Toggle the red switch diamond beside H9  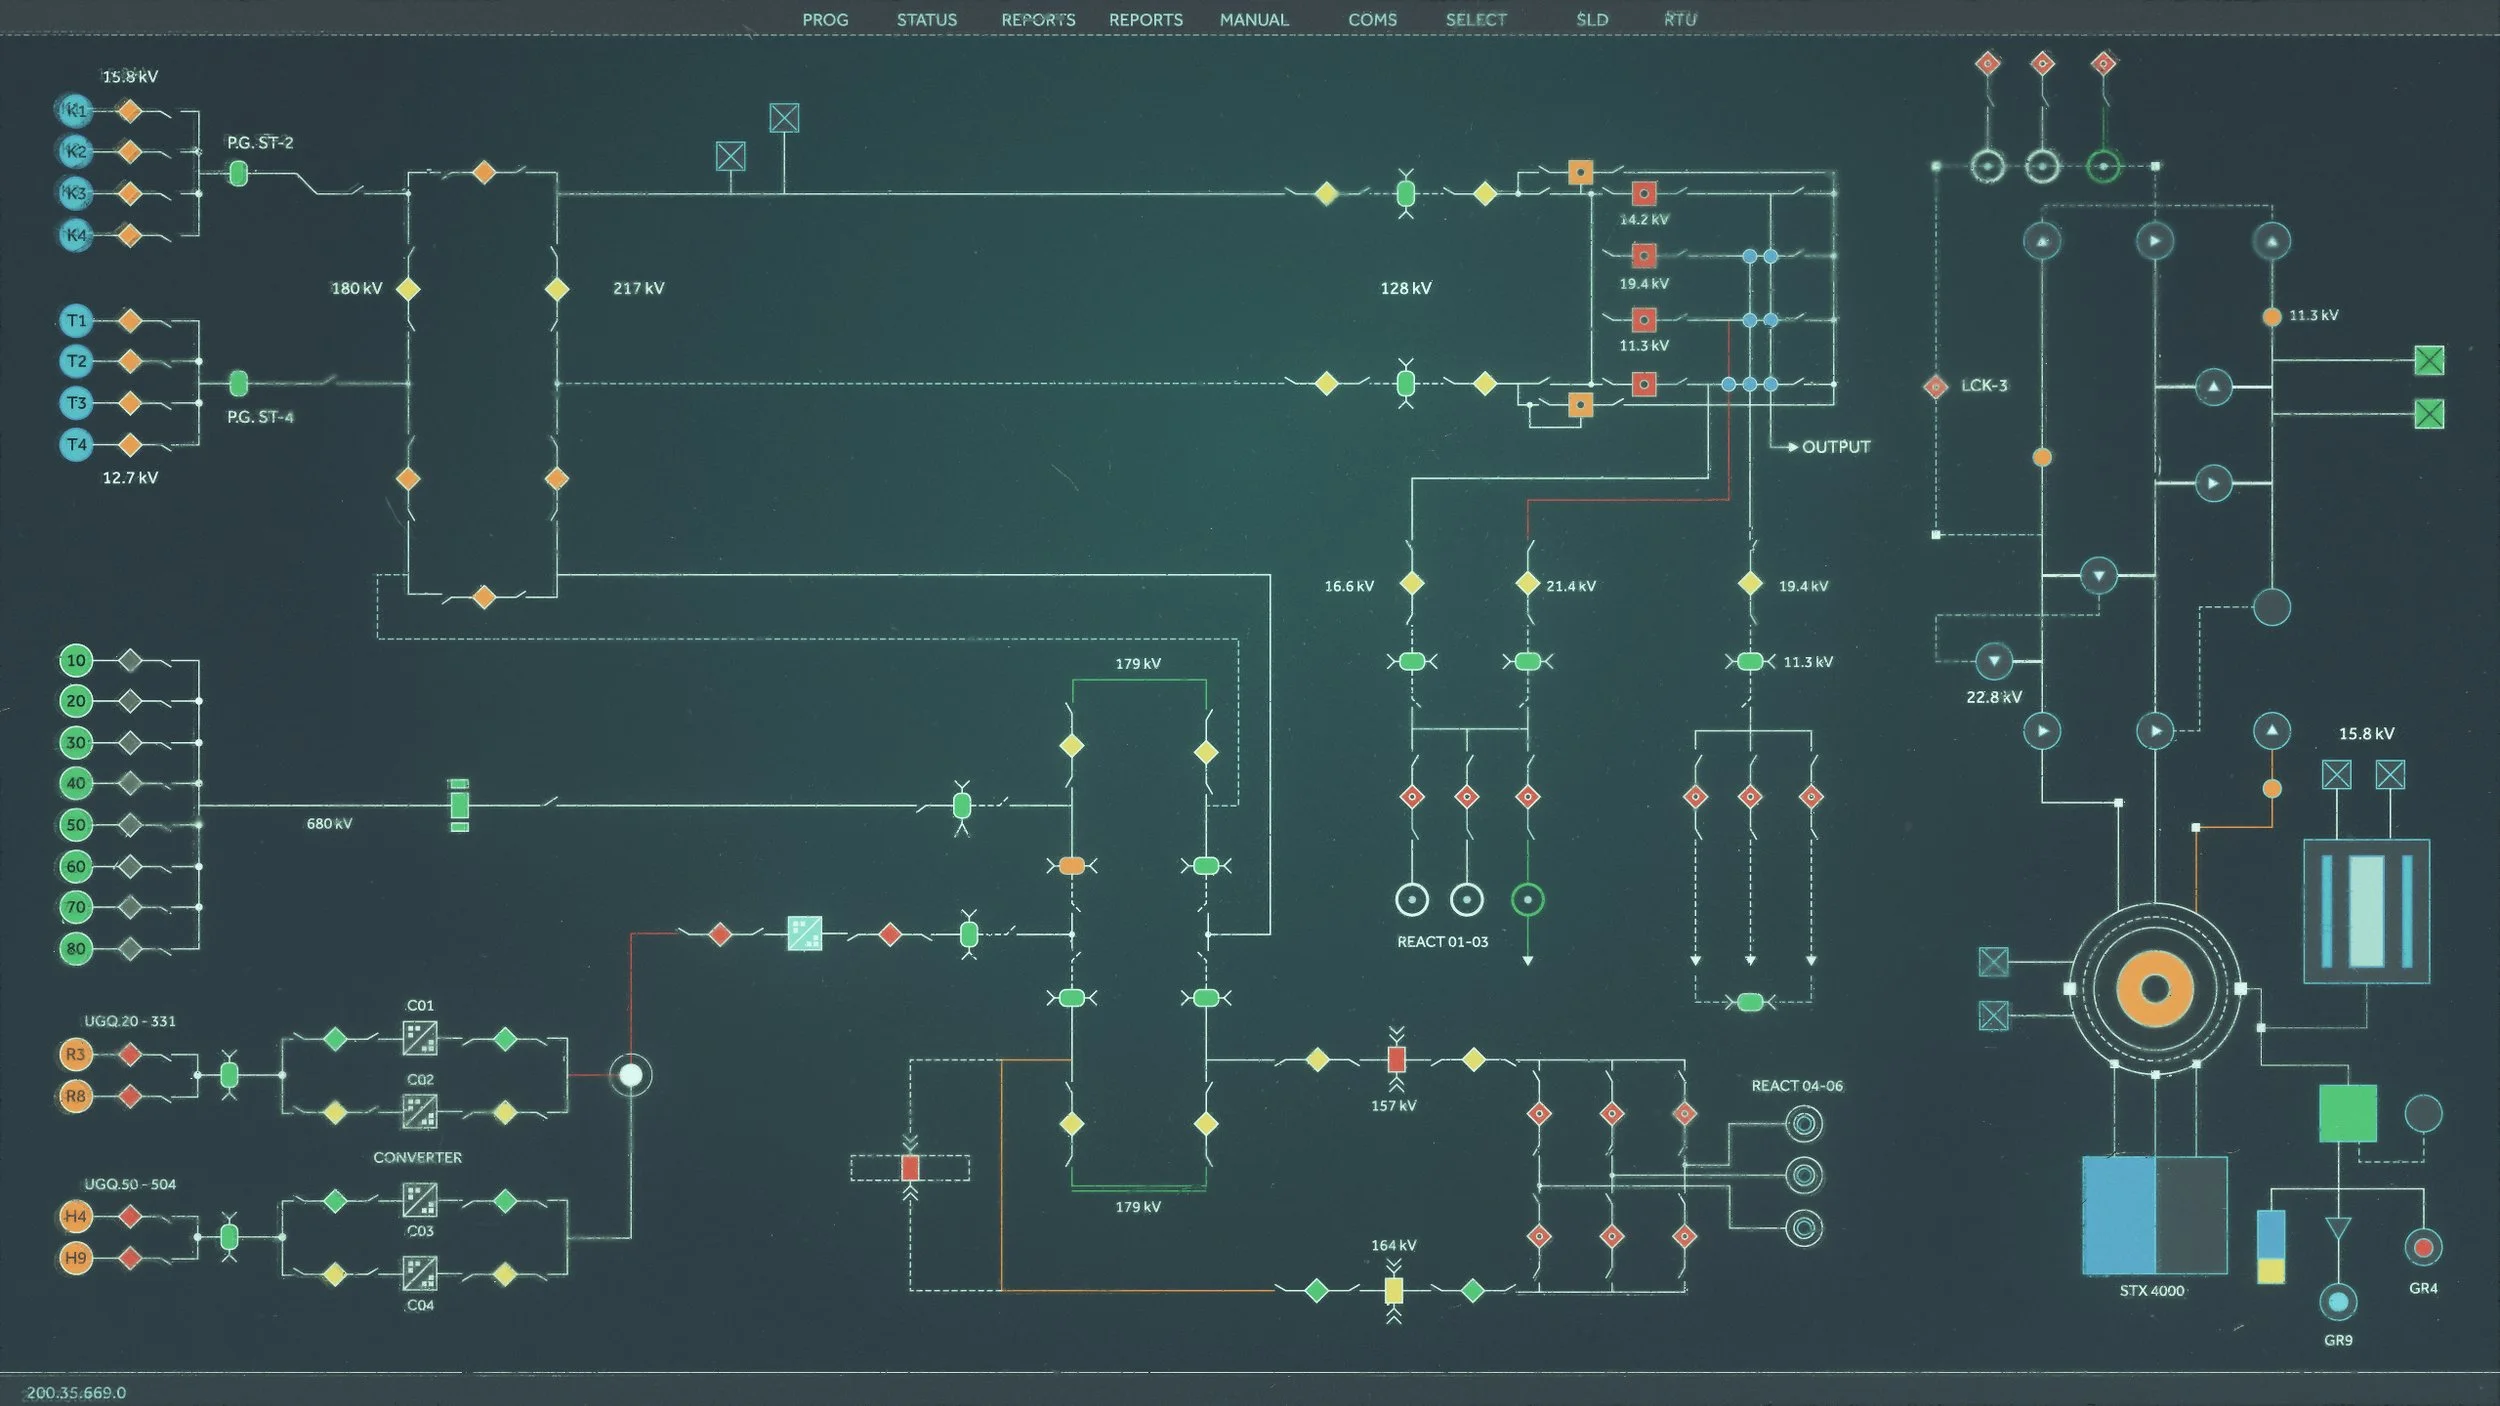click(x=129, y=1258)
